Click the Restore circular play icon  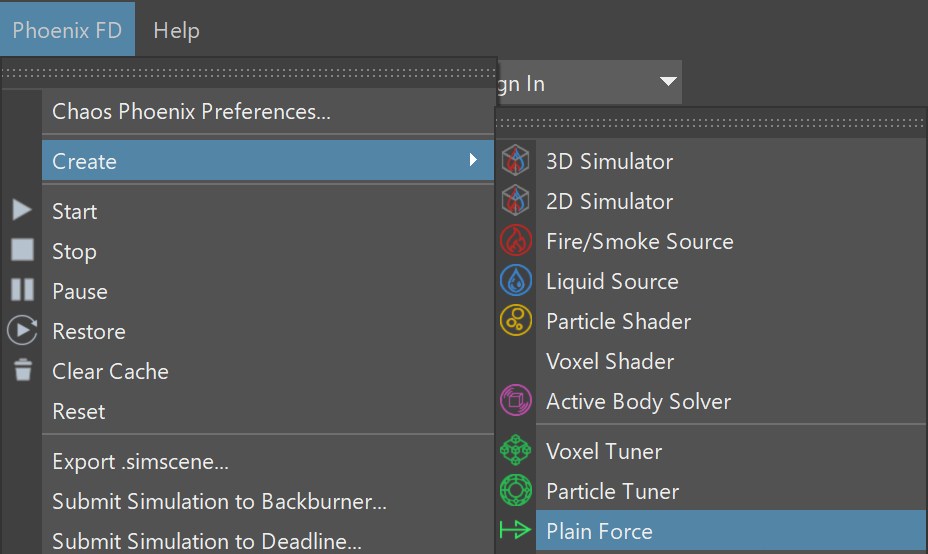pyautogui.click(x=22, y=330)
